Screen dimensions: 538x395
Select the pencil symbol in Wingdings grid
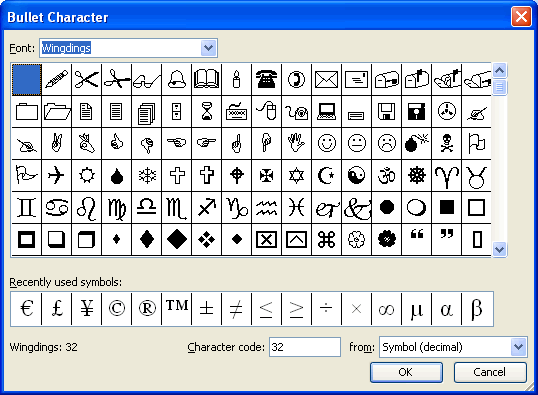coord(57,79)
